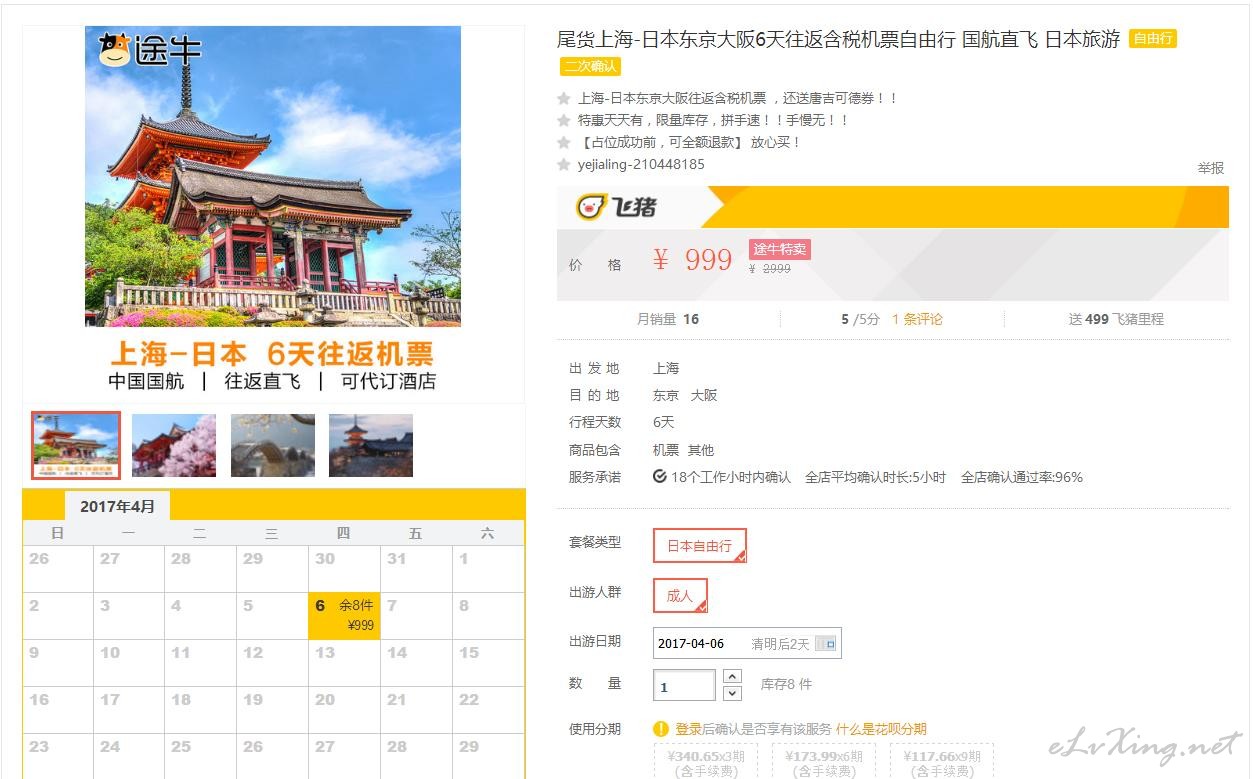This screenshot has height=779, width=1253.
Task: Increase quantity with up arrow
Action: point(732,676)
